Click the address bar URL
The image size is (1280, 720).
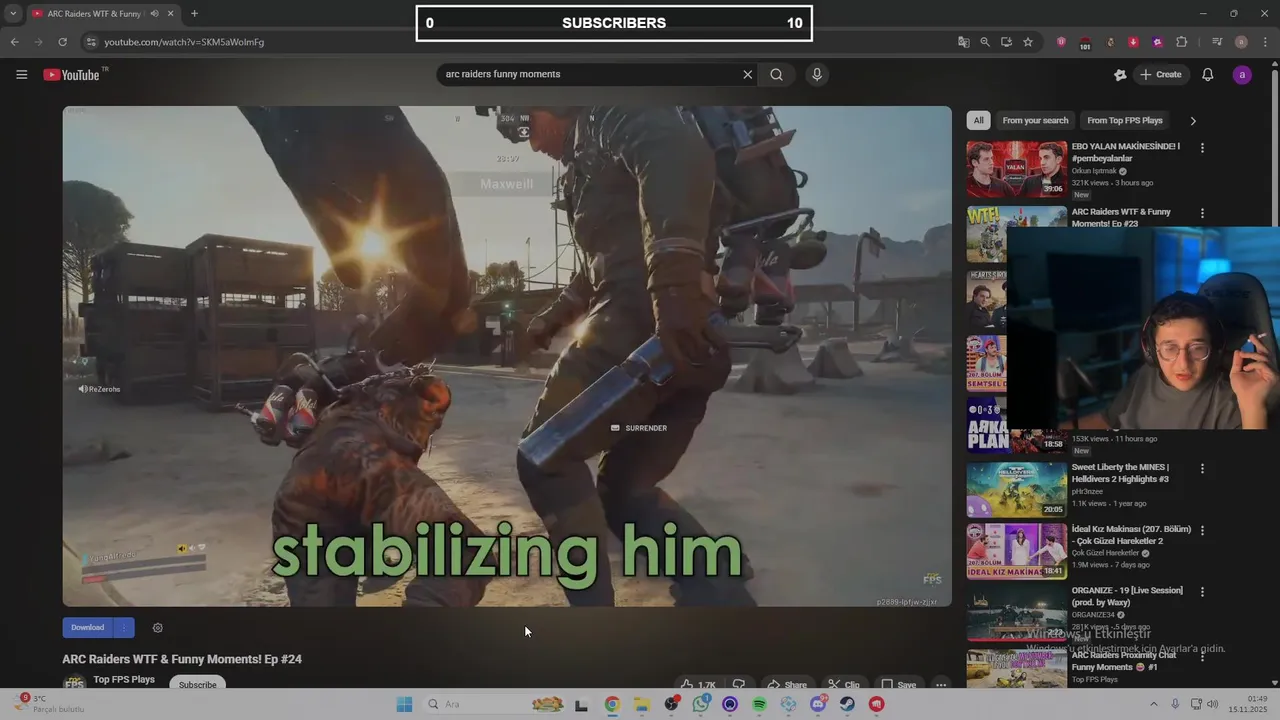click(x=184, y=42)
